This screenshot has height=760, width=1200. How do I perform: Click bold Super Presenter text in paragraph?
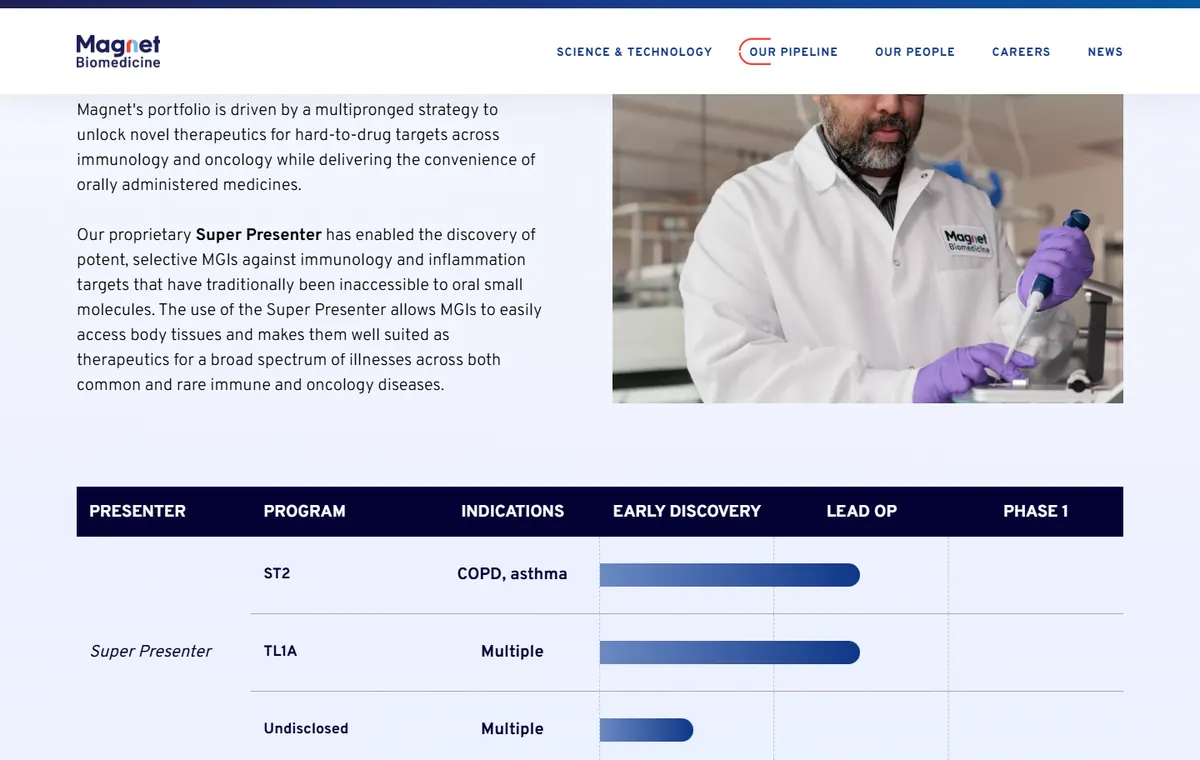[x=258, y=235]
